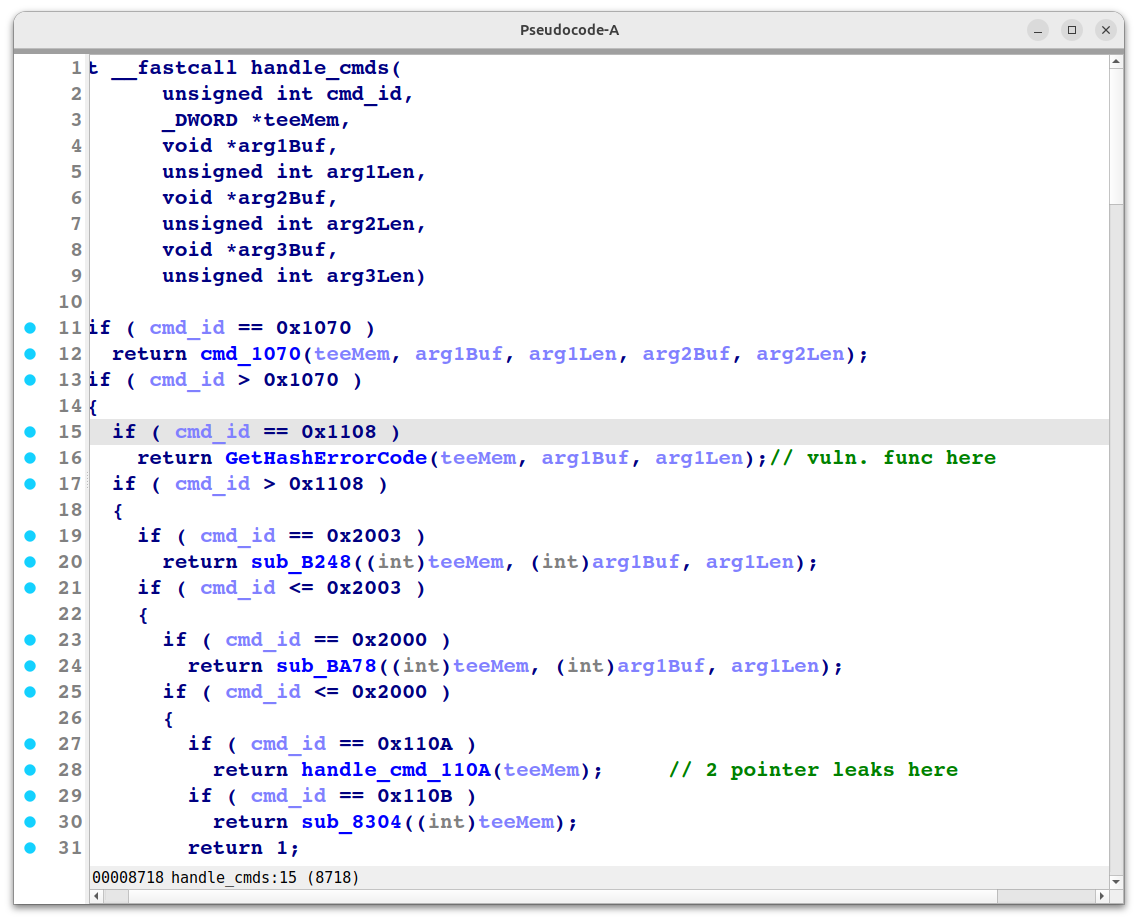The width and height of the screenshot is (1138, 921).
Task: Toggle the marker beside the GetHashErrorCode line
Action: click(x=30, y=457)
